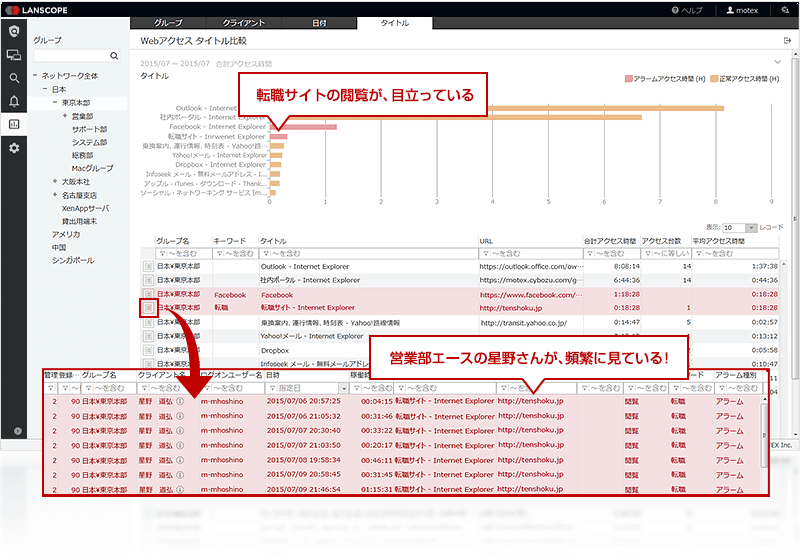Open detail icon for Outlook row
Screen dimensions: 800x554
click(x=148, y=266)
